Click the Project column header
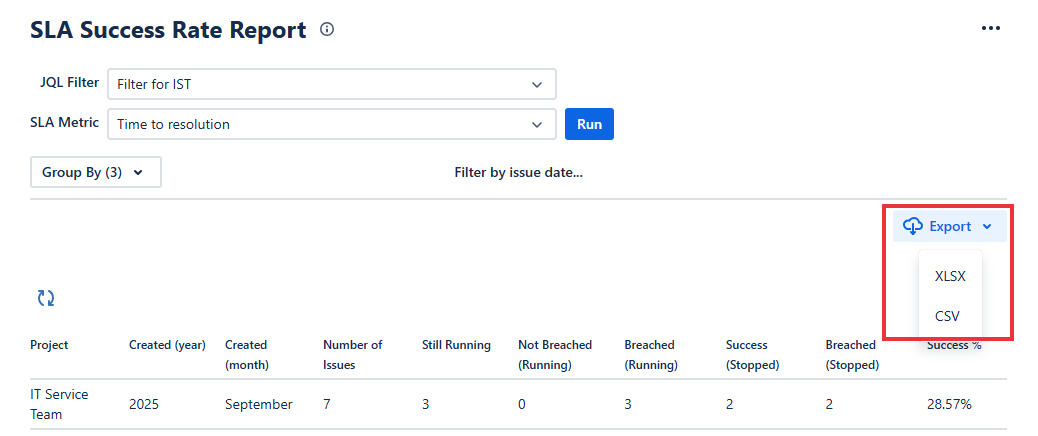The width and height of the screenshot is (1038, 436). 49,345
